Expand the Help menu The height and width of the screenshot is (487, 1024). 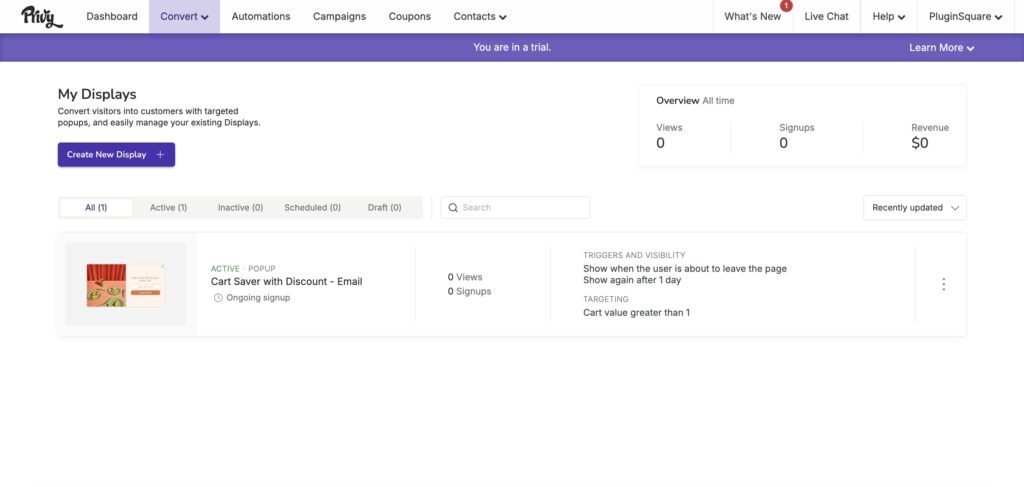point(888,17)
